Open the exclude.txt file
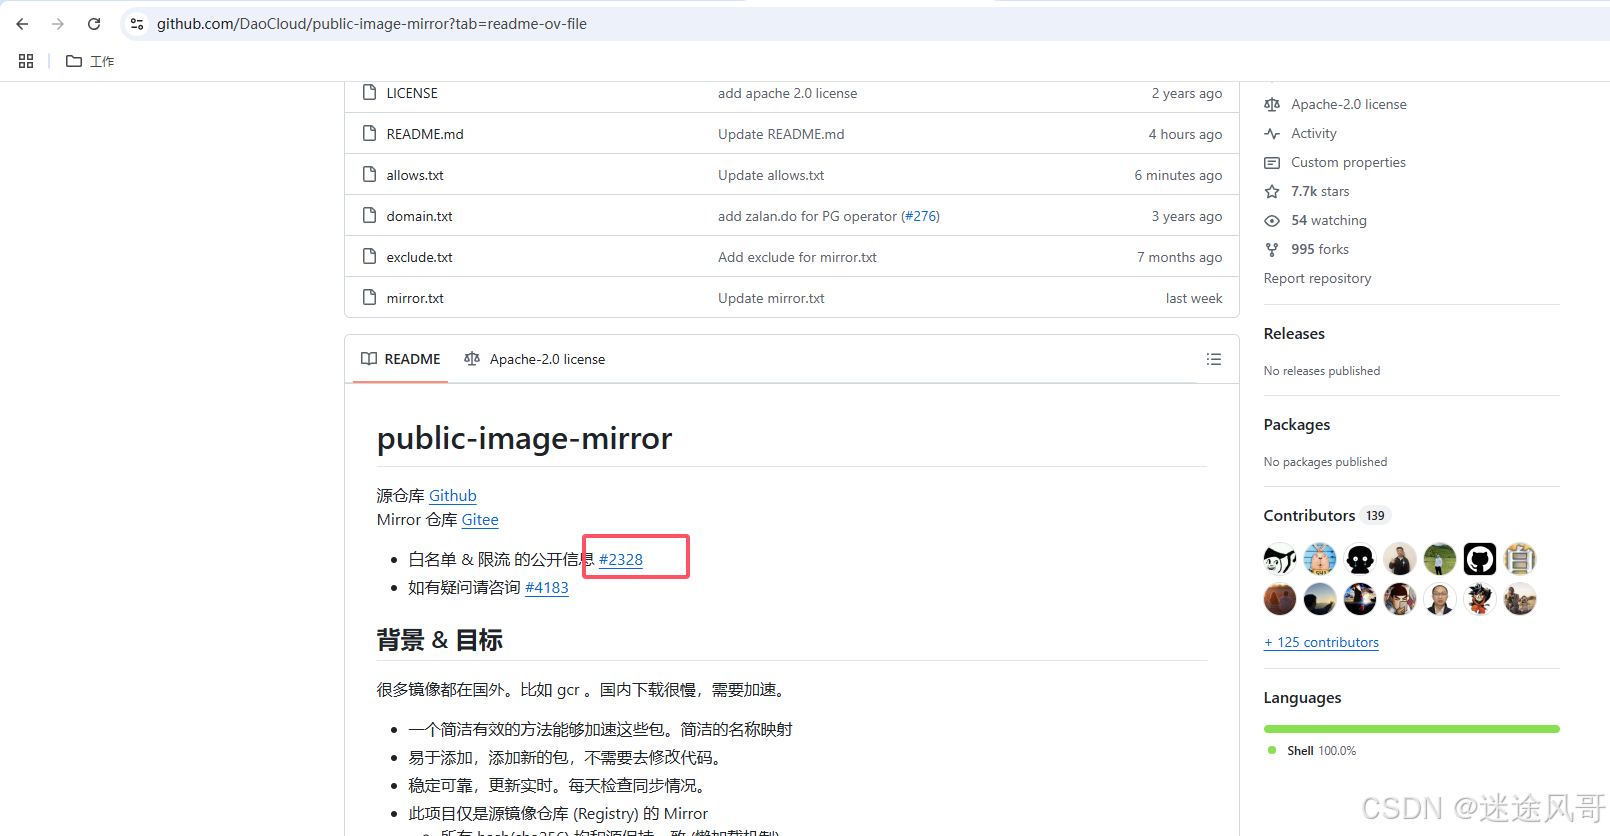Screen dimensions: 1610x836 pos(419,257)
